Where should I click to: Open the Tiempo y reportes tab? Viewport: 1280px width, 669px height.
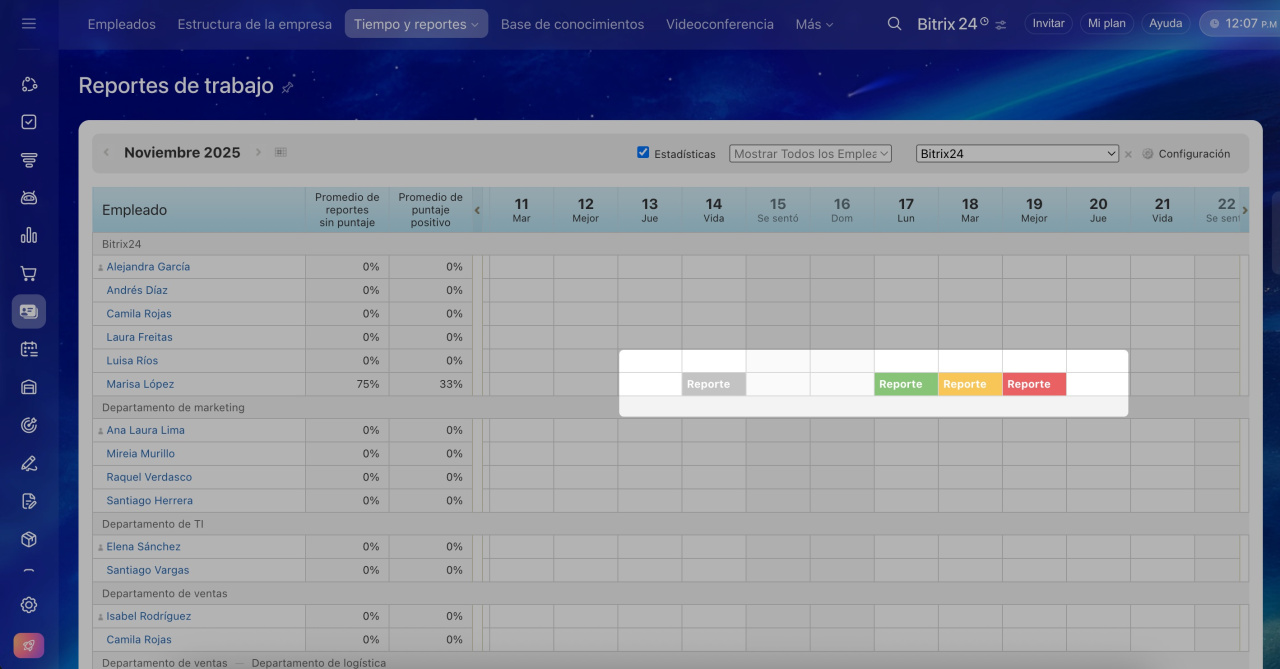pyautogui.click(x=416, y=24)
